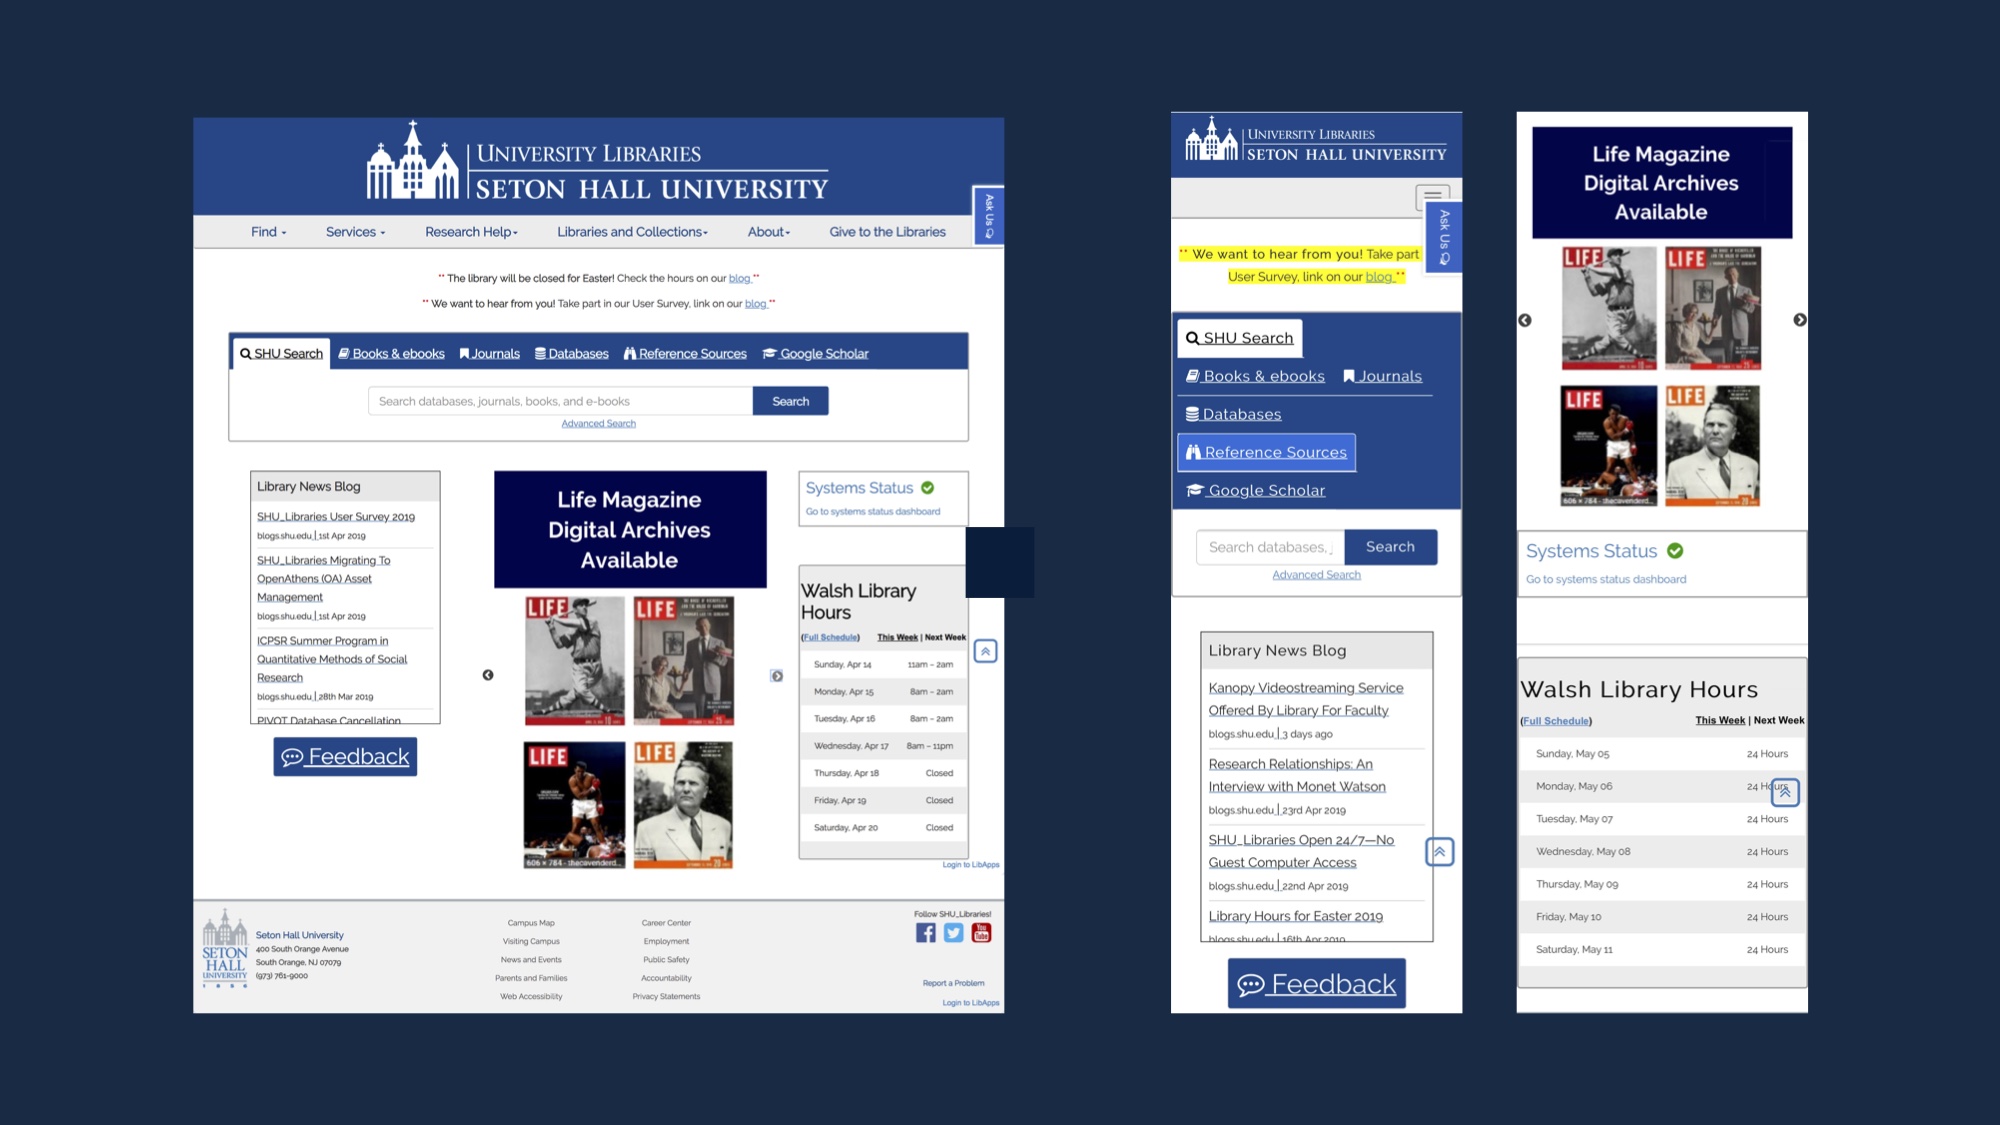
Task: Click the Seton Hall University footer logo
Action: (225, 948)
